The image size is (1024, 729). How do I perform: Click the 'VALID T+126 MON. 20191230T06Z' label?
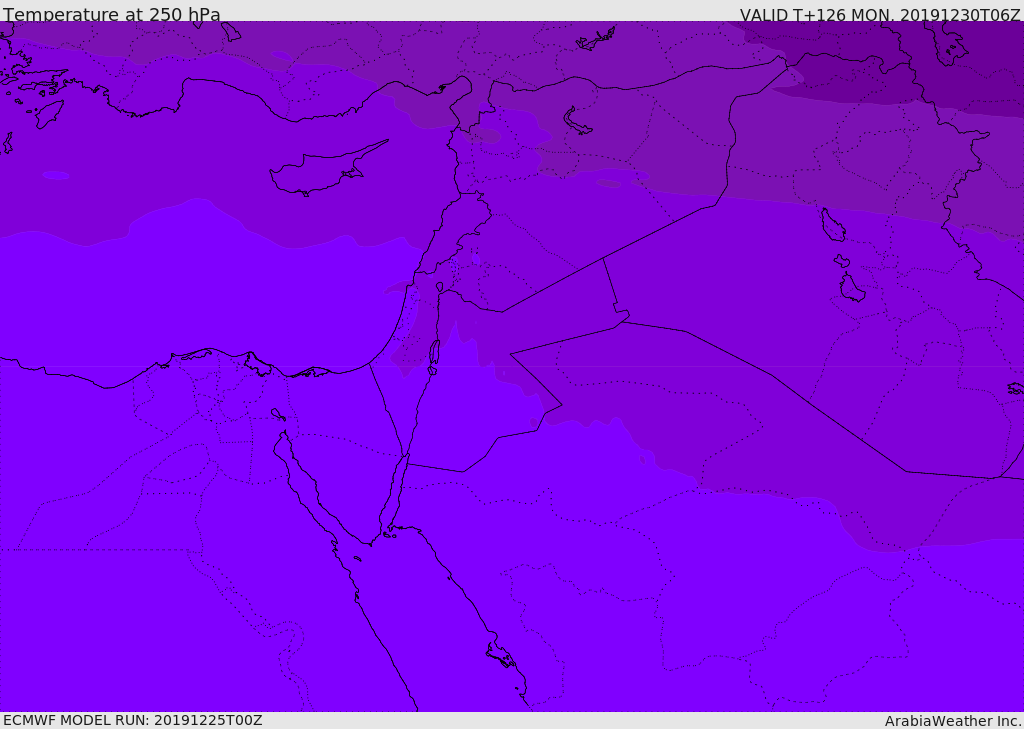pos(880,14)
